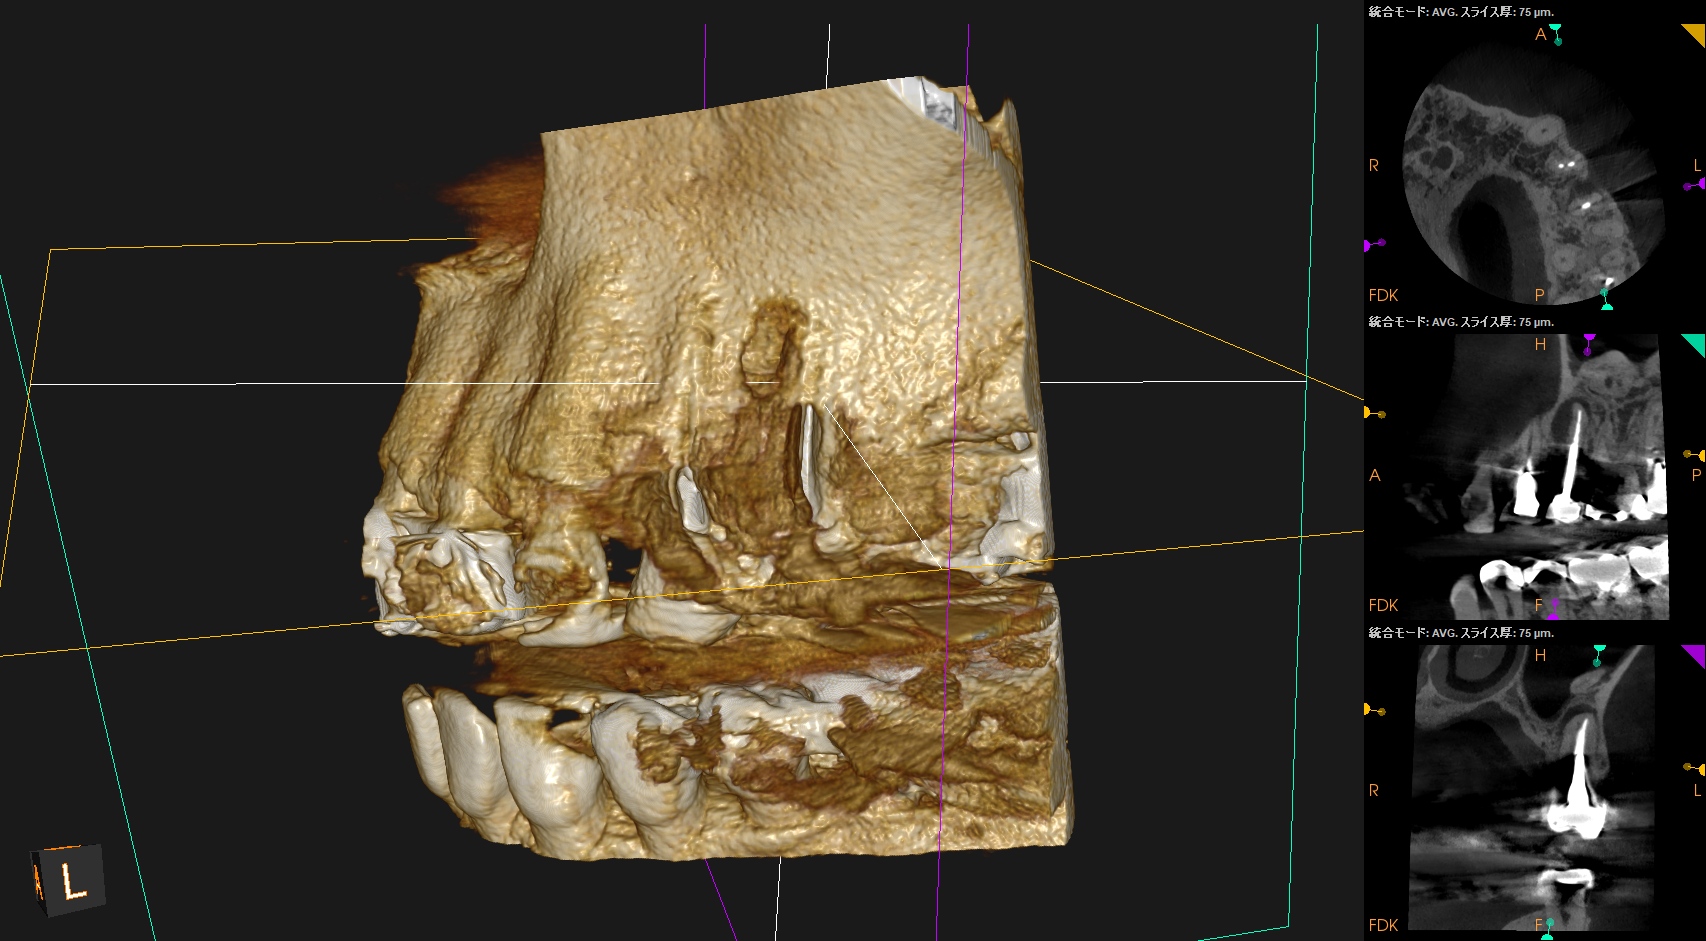Click the purple corner triangle in the coronal view
Image resolution: width=1706 pixels, height=941 pixels.
click(1694, 654)
